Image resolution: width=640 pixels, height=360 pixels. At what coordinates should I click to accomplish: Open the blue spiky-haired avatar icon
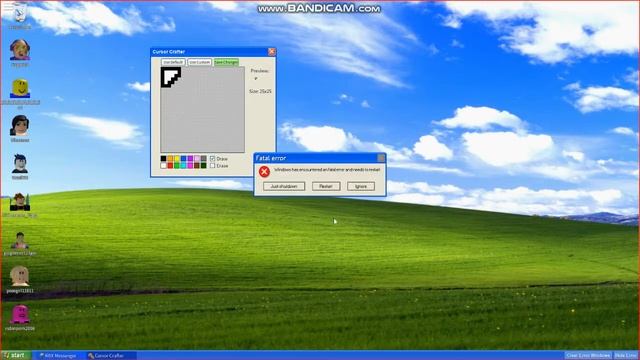pyautogui.click(x=20, y=163)
